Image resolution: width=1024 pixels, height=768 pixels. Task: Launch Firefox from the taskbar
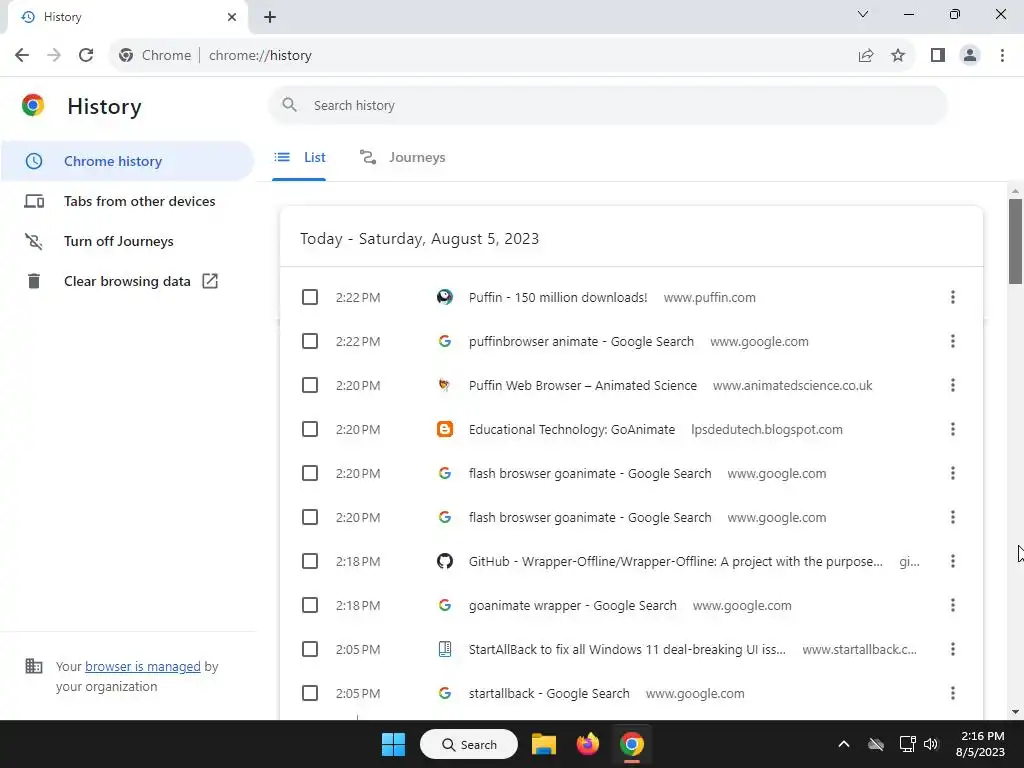click(588, 744)
